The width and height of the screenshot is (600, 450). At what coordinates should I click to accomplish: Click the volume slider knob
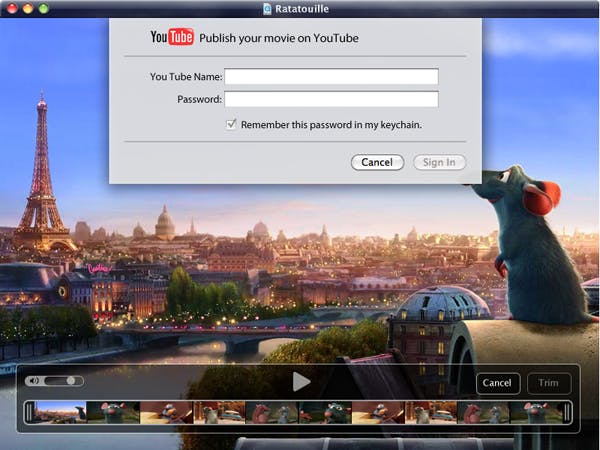pyautogui.click(x=71, y=381)
